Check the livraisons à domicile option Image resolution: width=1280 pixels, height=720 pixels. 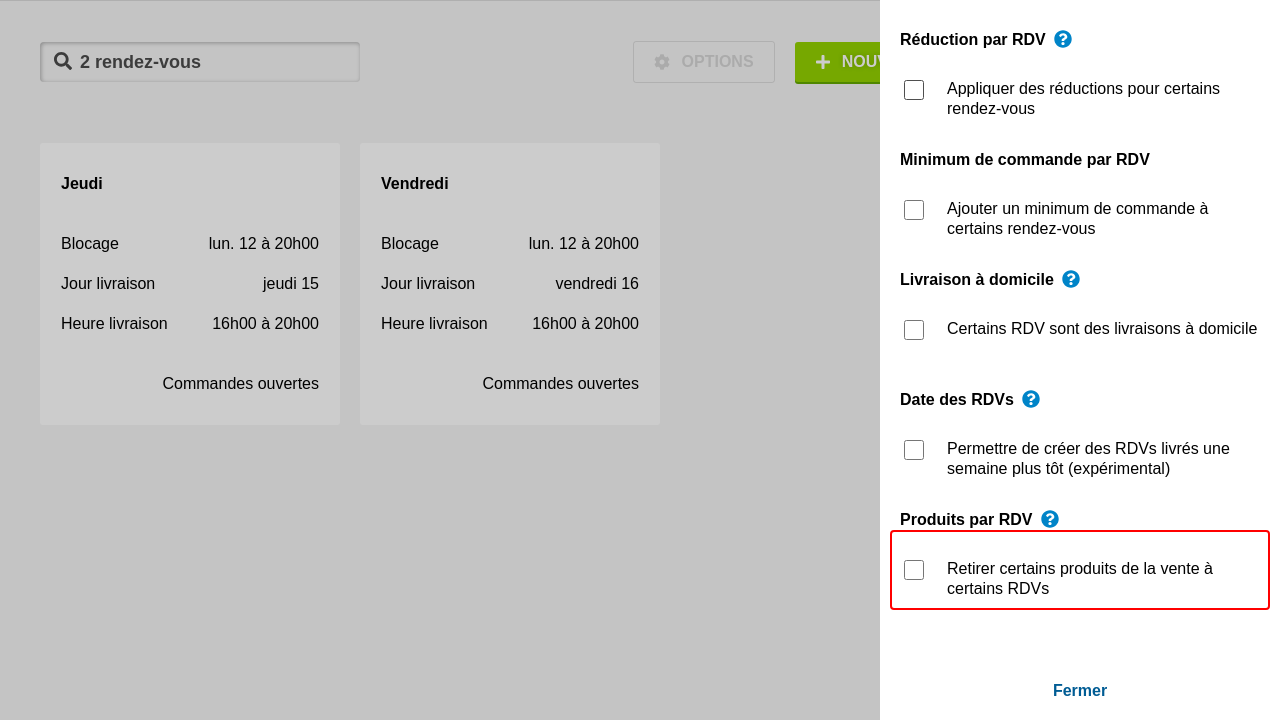(x=914, y=330)
